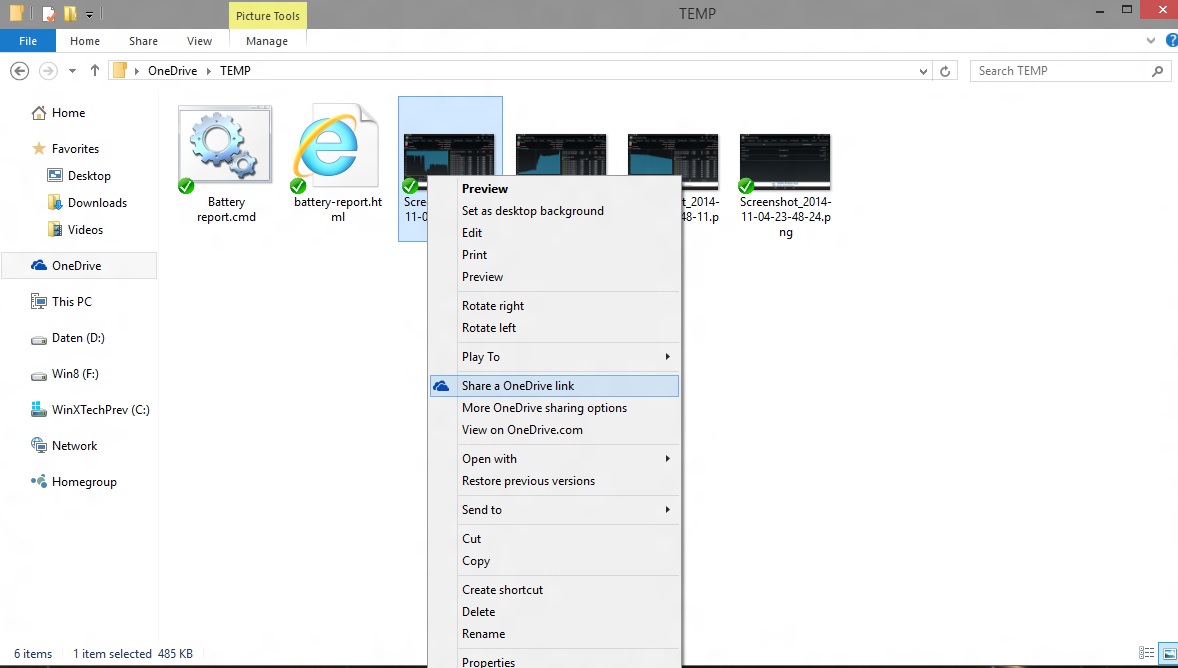The image size is (1178, 668).
Task: Choose Rotate right
Action: pos(554,306)
